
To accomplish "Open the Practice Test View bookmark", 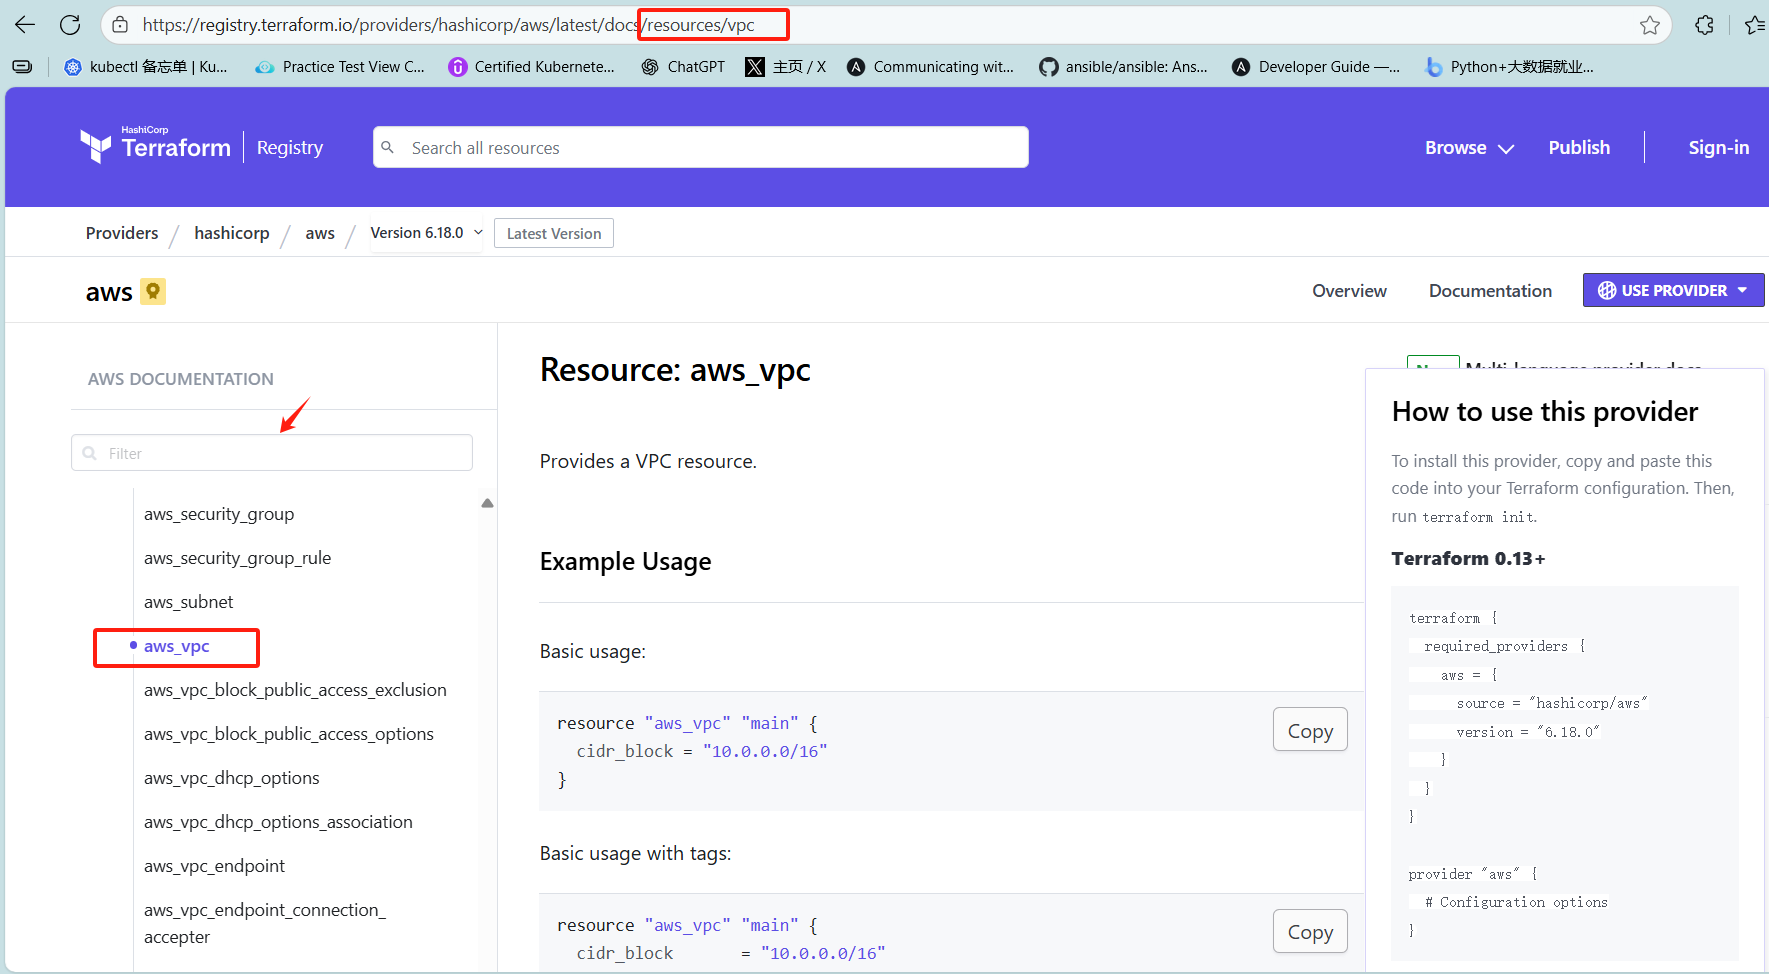I will (340, 67).
